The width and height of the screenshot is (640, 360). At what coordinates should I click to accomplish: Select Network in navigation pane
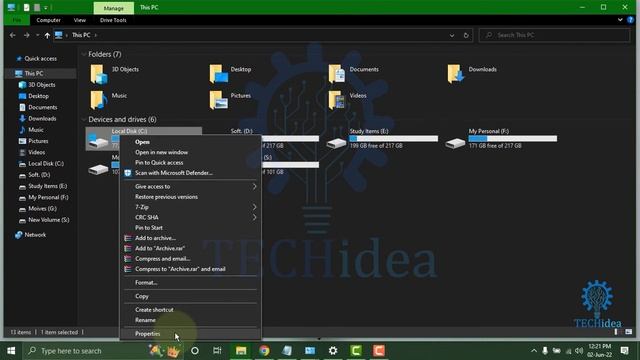click(x=35, y=235)
